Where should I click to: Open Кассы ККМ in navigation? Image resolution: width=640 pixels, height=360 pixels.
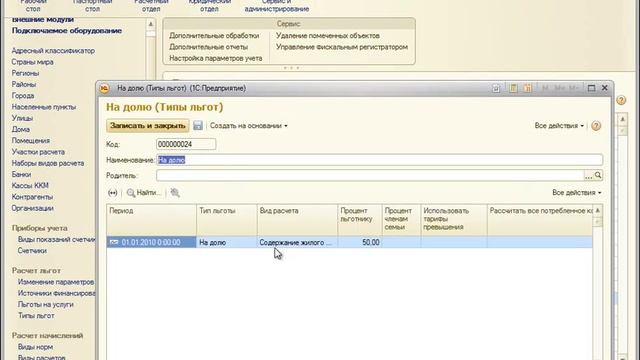pyautogui.click(x=30, y=186)
